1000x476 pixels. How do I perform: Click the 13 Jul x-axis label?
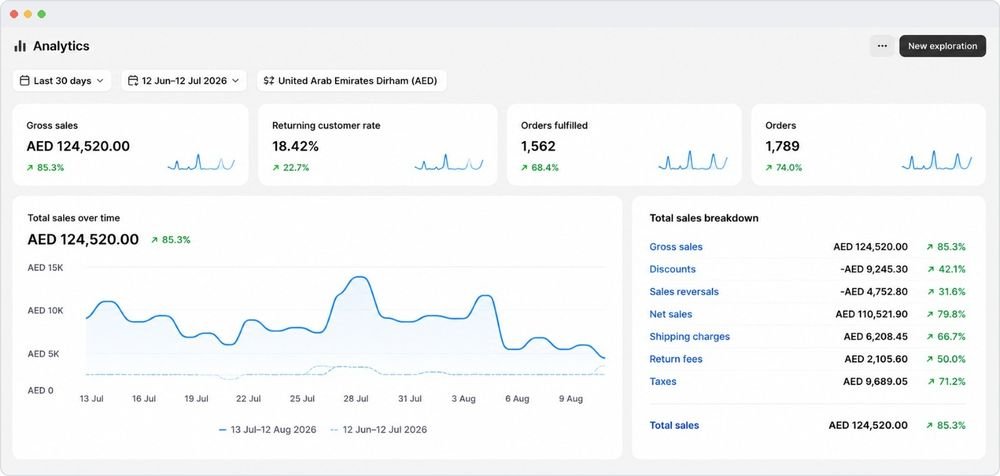(91, 399)
